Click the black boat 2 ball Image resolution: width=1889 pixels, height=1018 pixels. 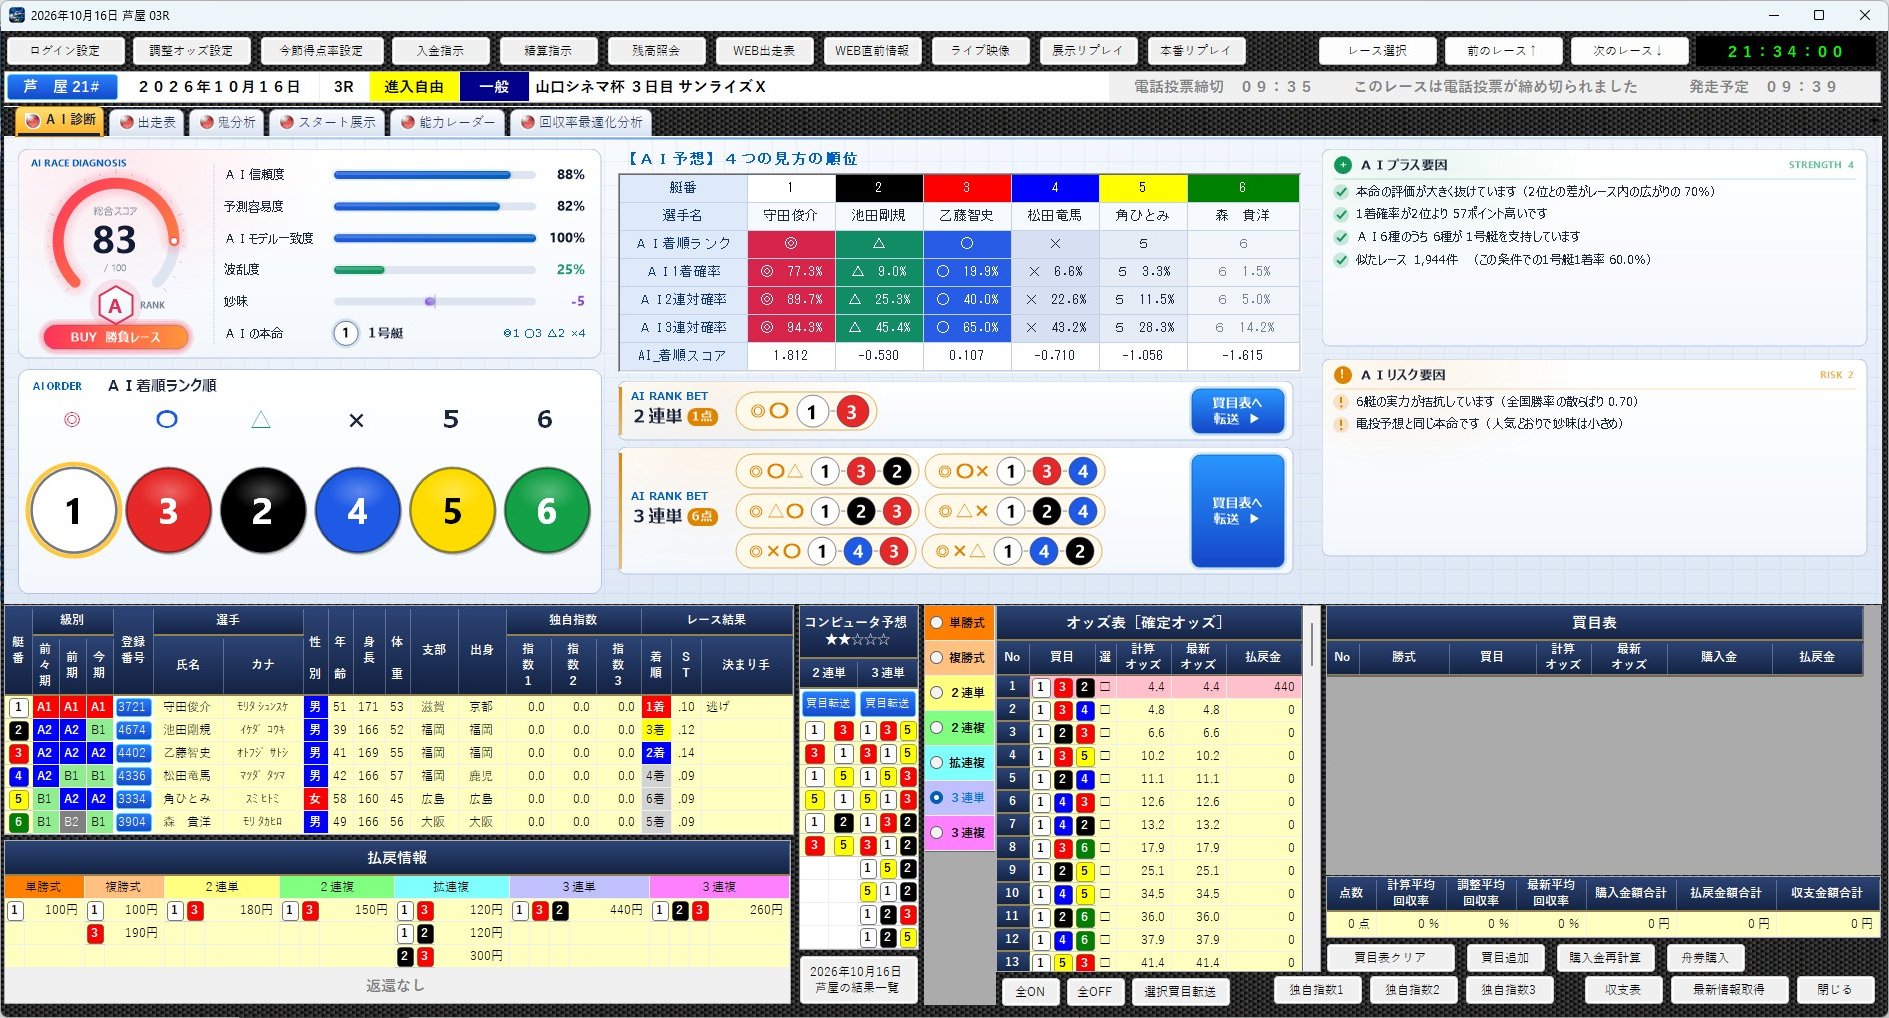(x=263, y=511)
